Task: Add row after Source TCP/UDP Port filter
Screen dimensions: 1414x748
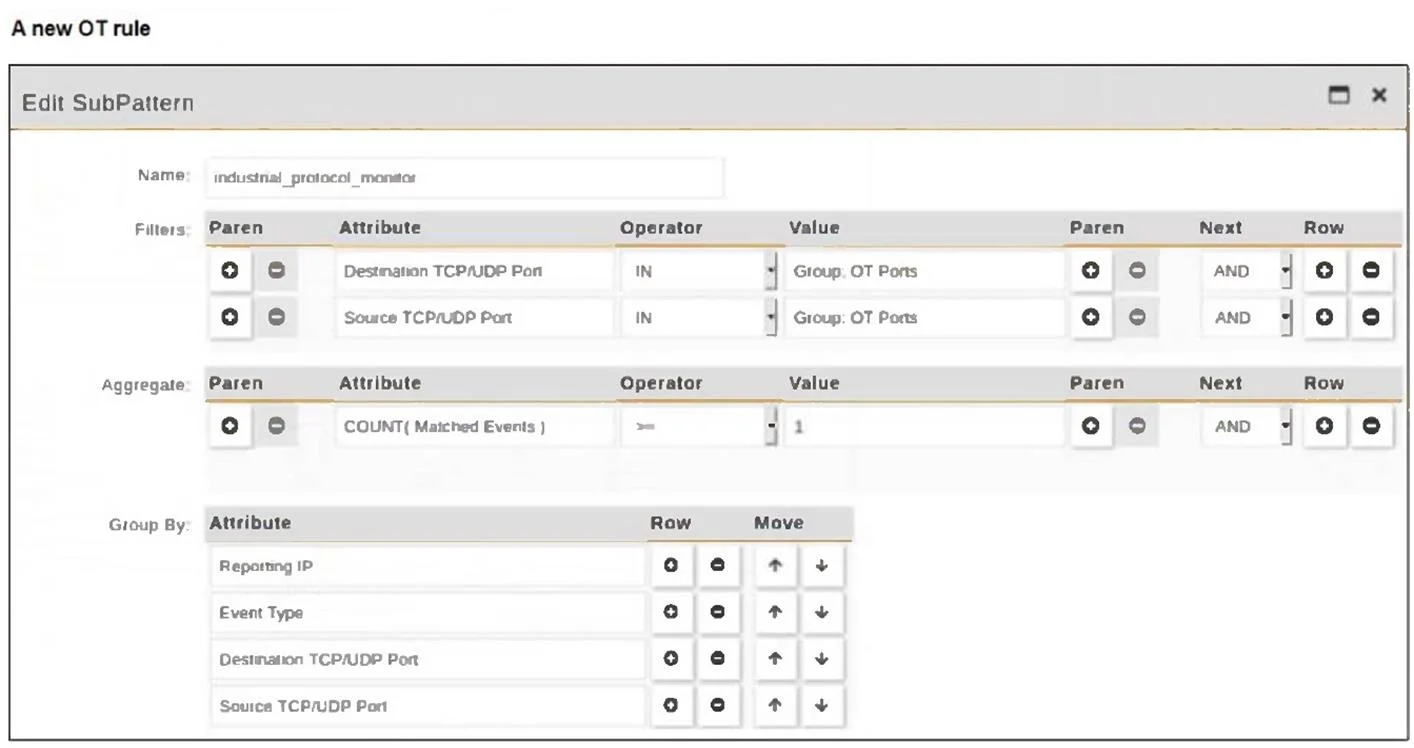Action: [x=1325, y=317]
